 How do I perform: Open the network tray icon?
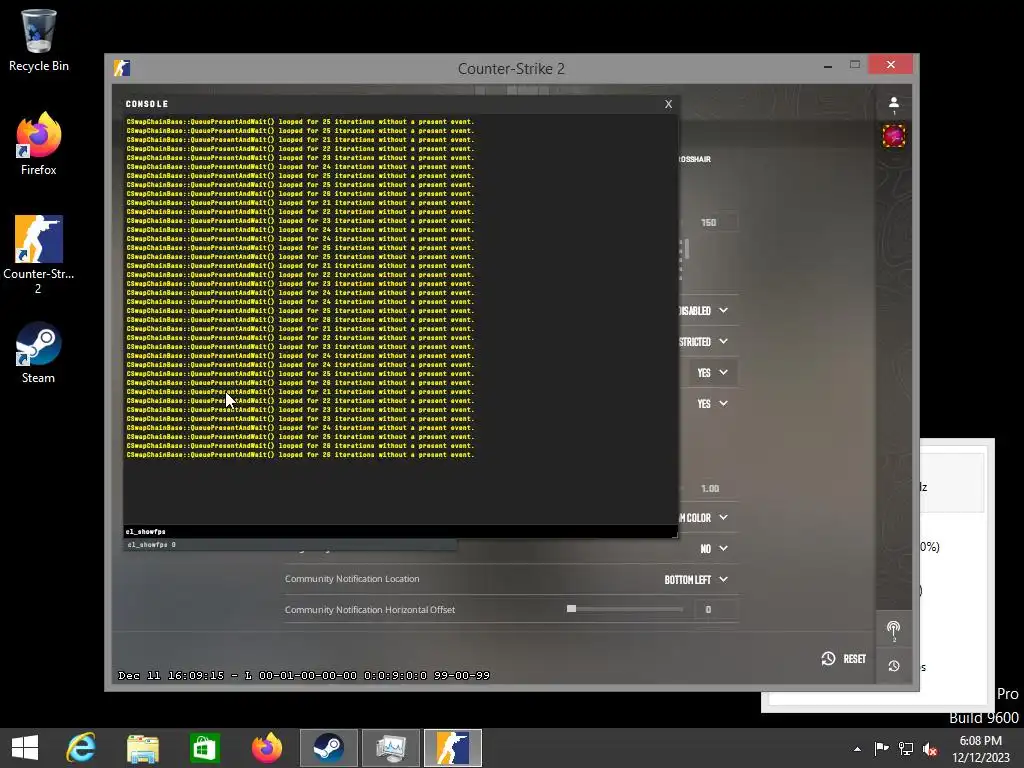point(906,748)
